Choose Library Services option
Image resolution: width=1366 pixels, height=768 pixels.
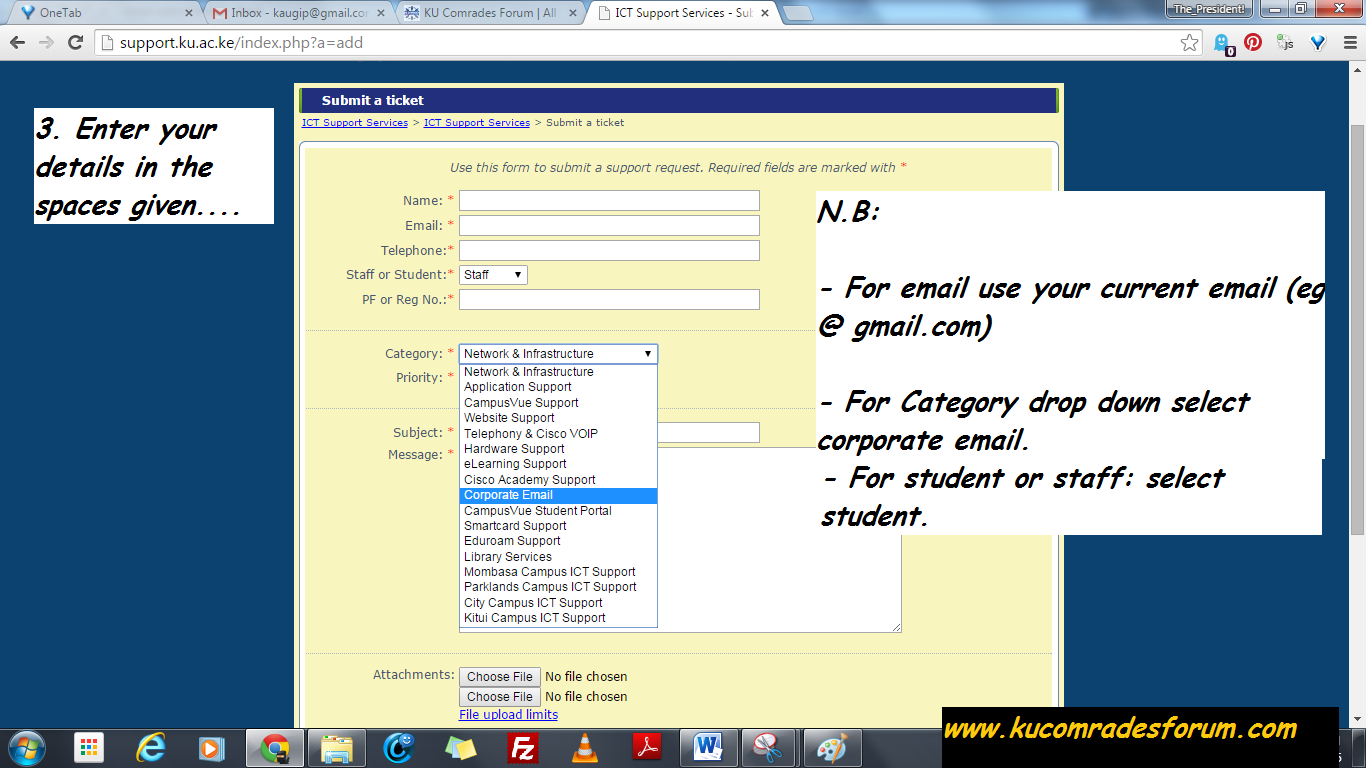point(558,557)
